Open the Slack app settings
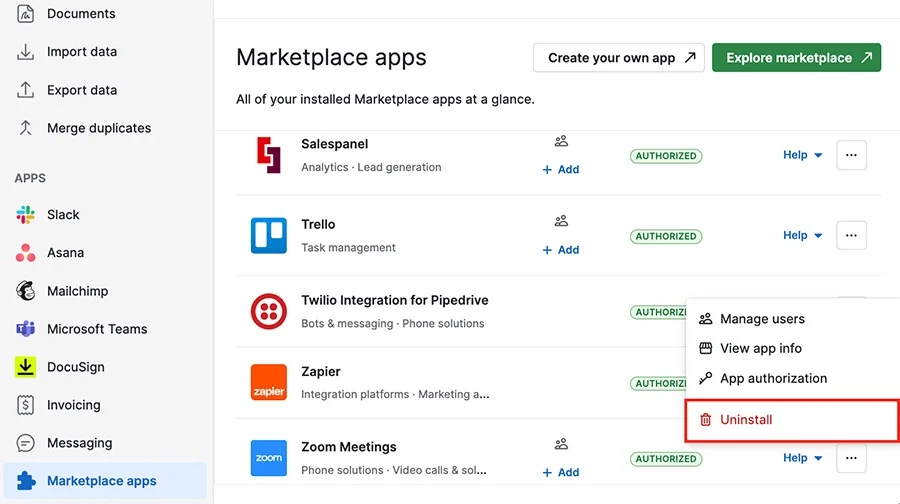The height and width of the screenshot is (504, 900). [x=48, y=215]
